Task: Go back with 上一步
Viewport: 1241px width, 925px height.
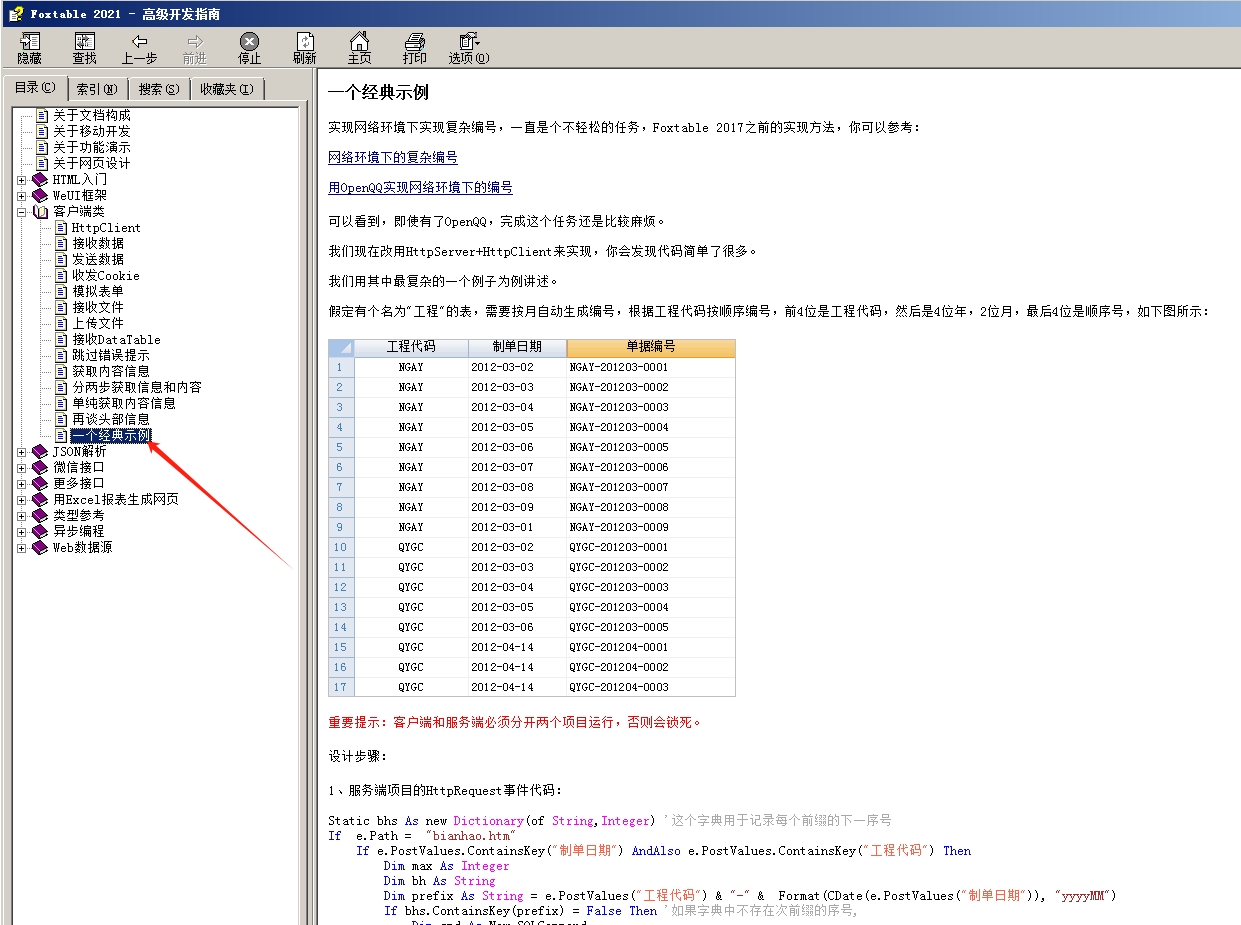Action: (140, 48)
